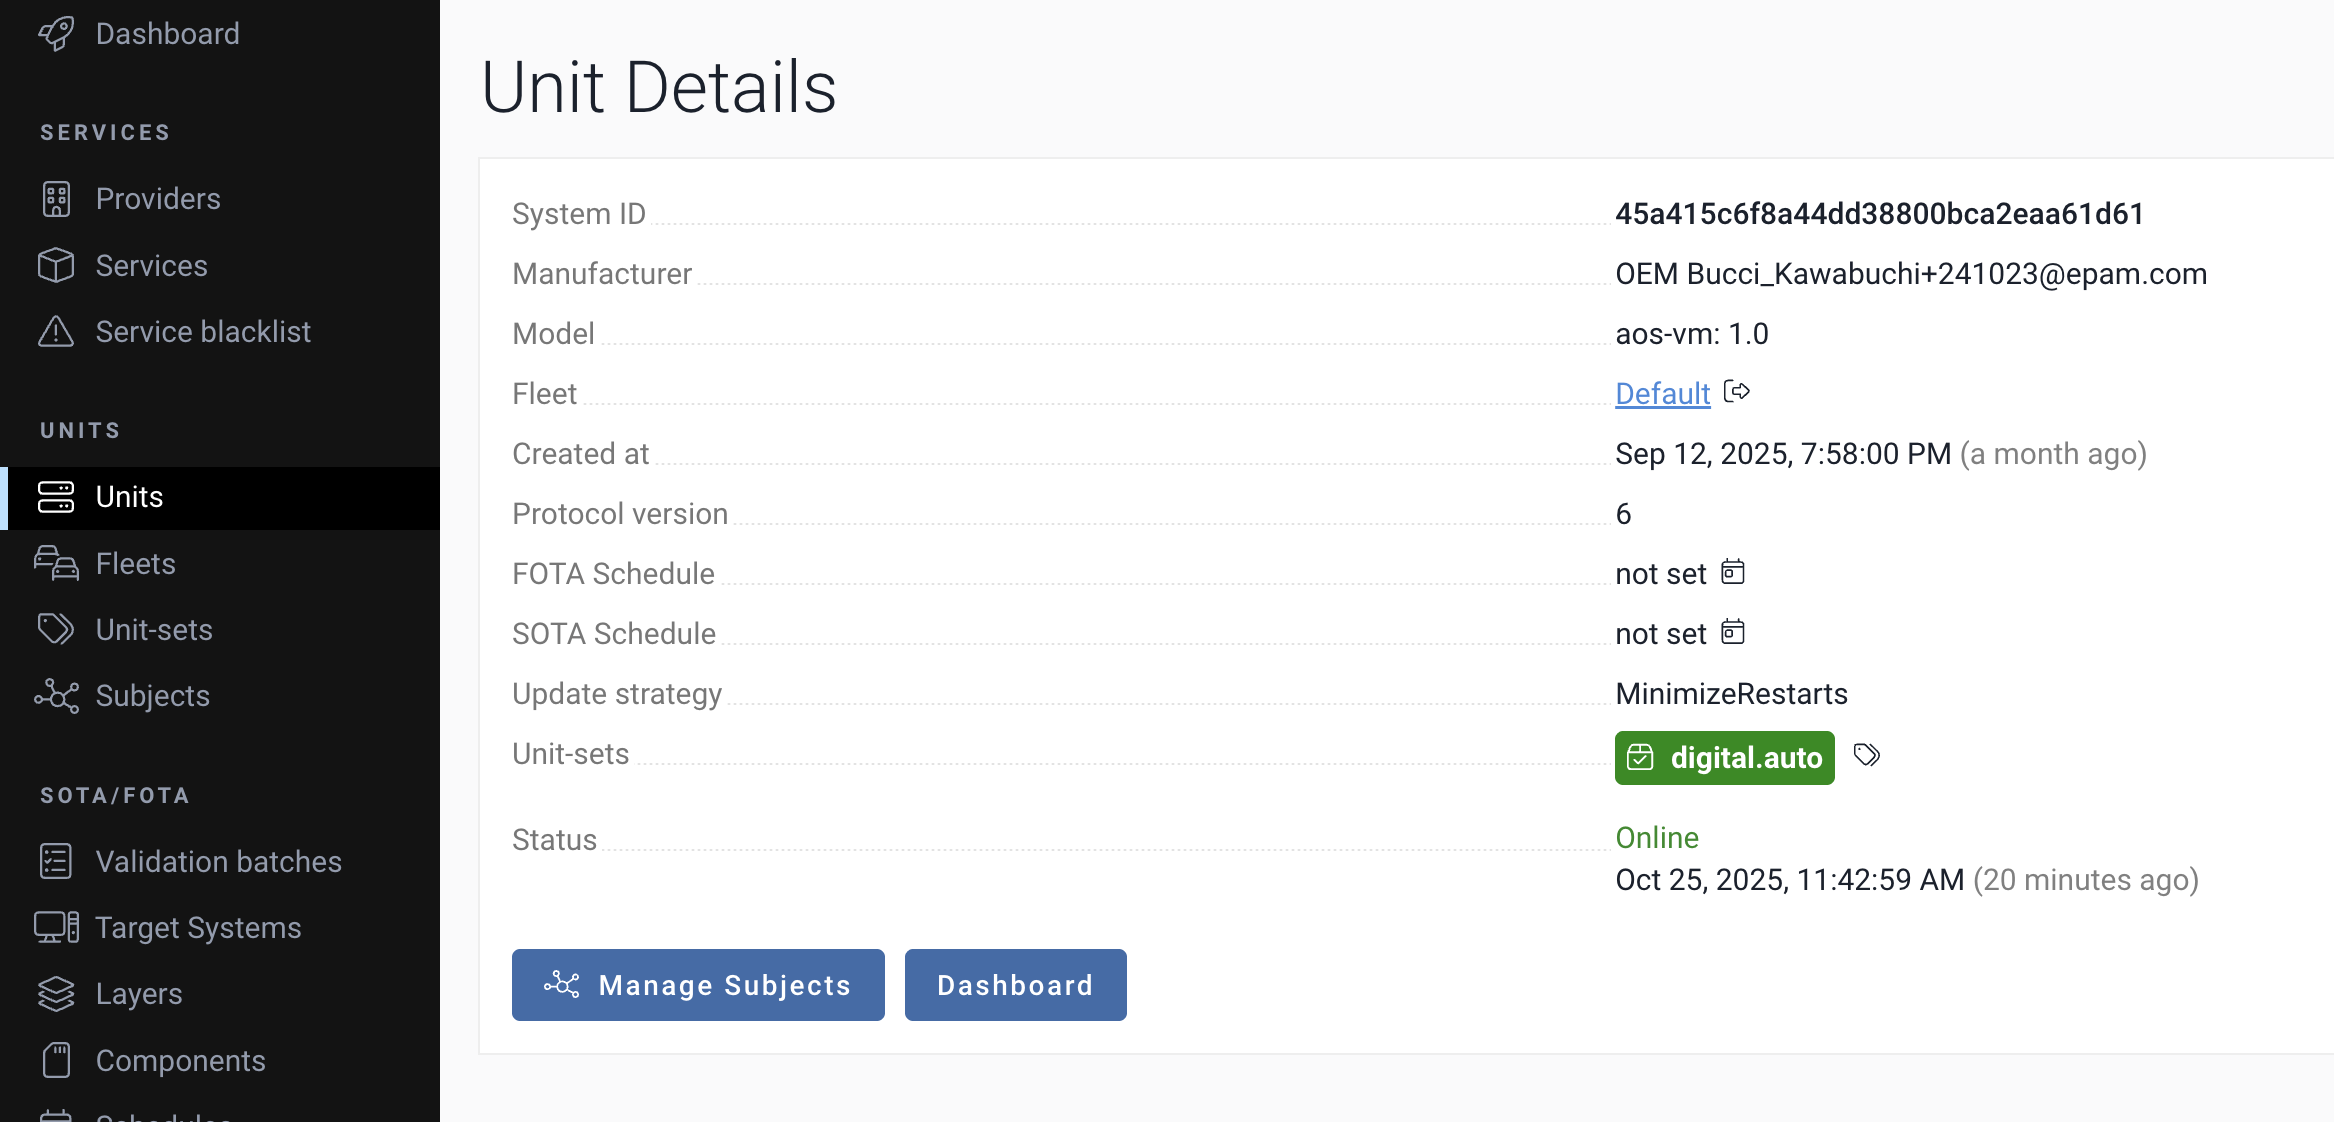Navigate to Validation batches
The image size is (2334, 1122).
(218, 862)
